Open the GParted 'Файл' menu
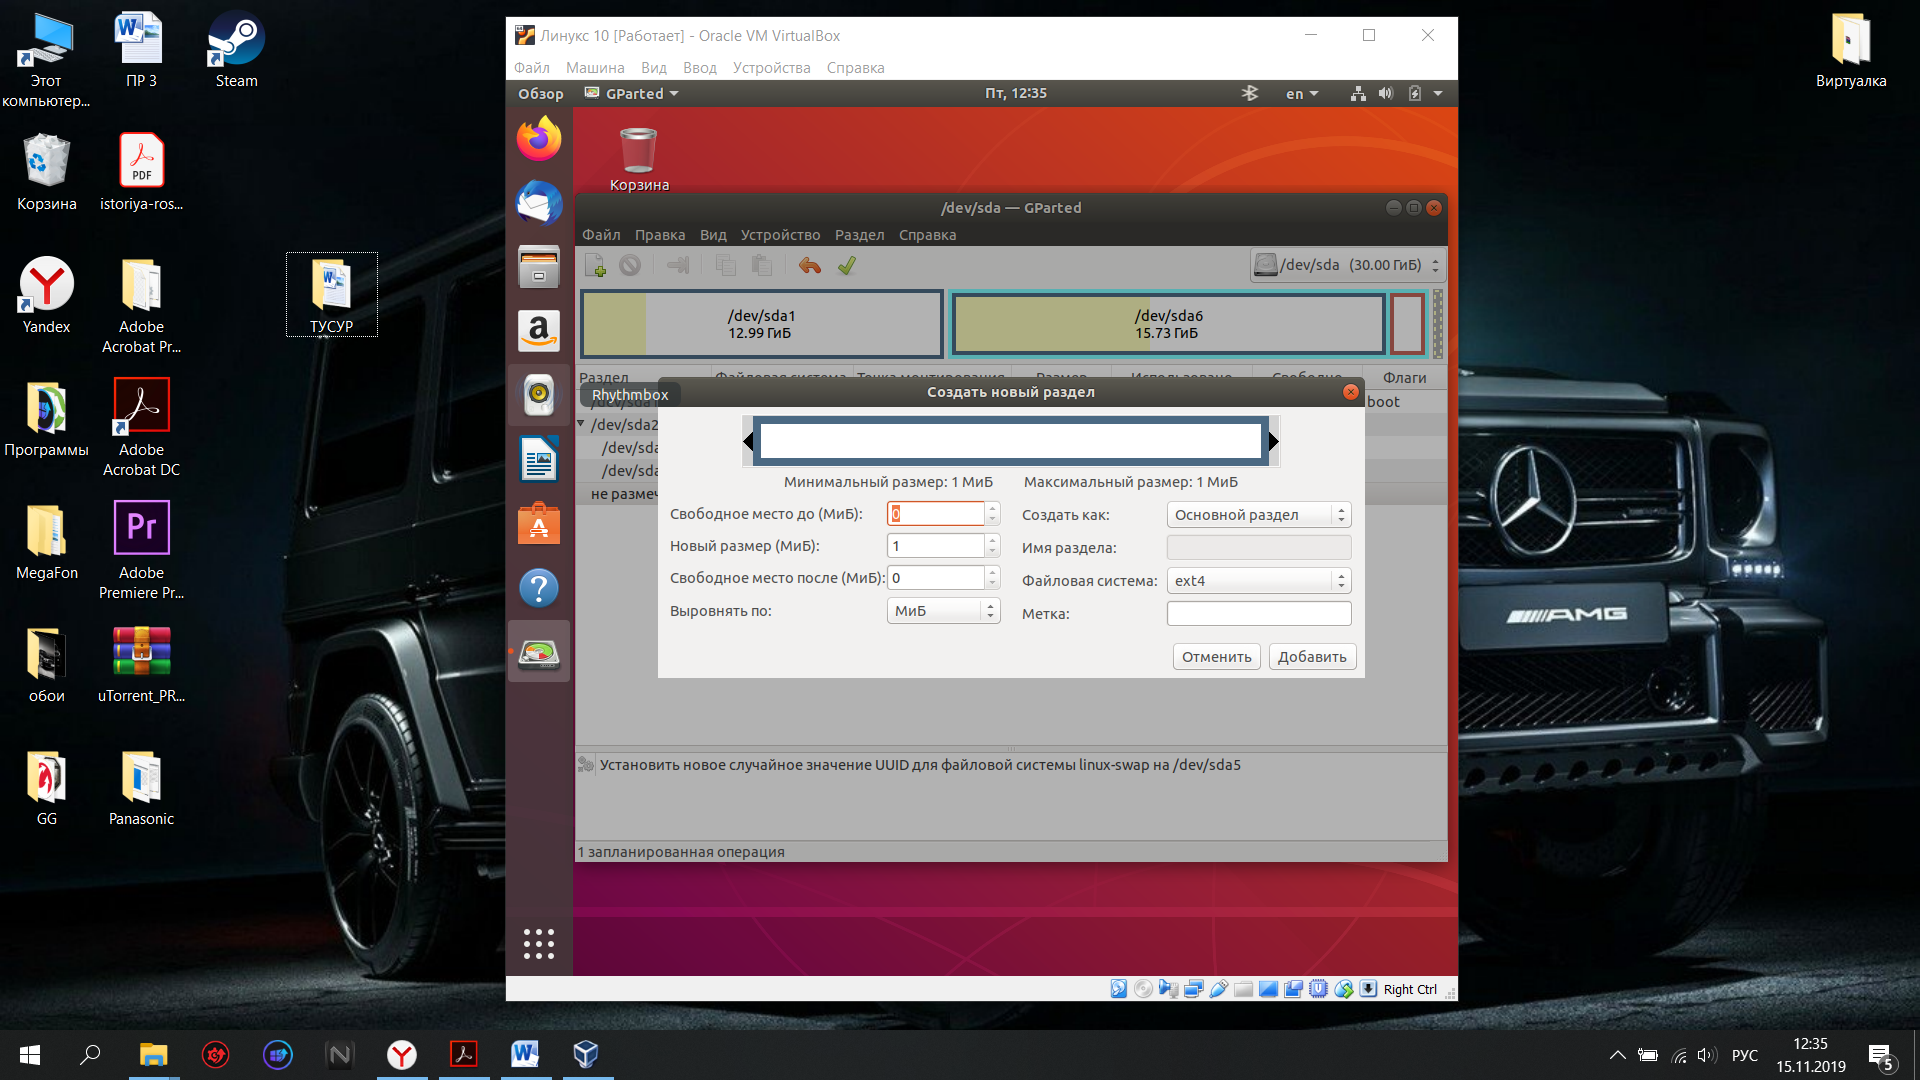This screenshot has width=1920, height=1080. pyautogui.click(x=601, y=235)
